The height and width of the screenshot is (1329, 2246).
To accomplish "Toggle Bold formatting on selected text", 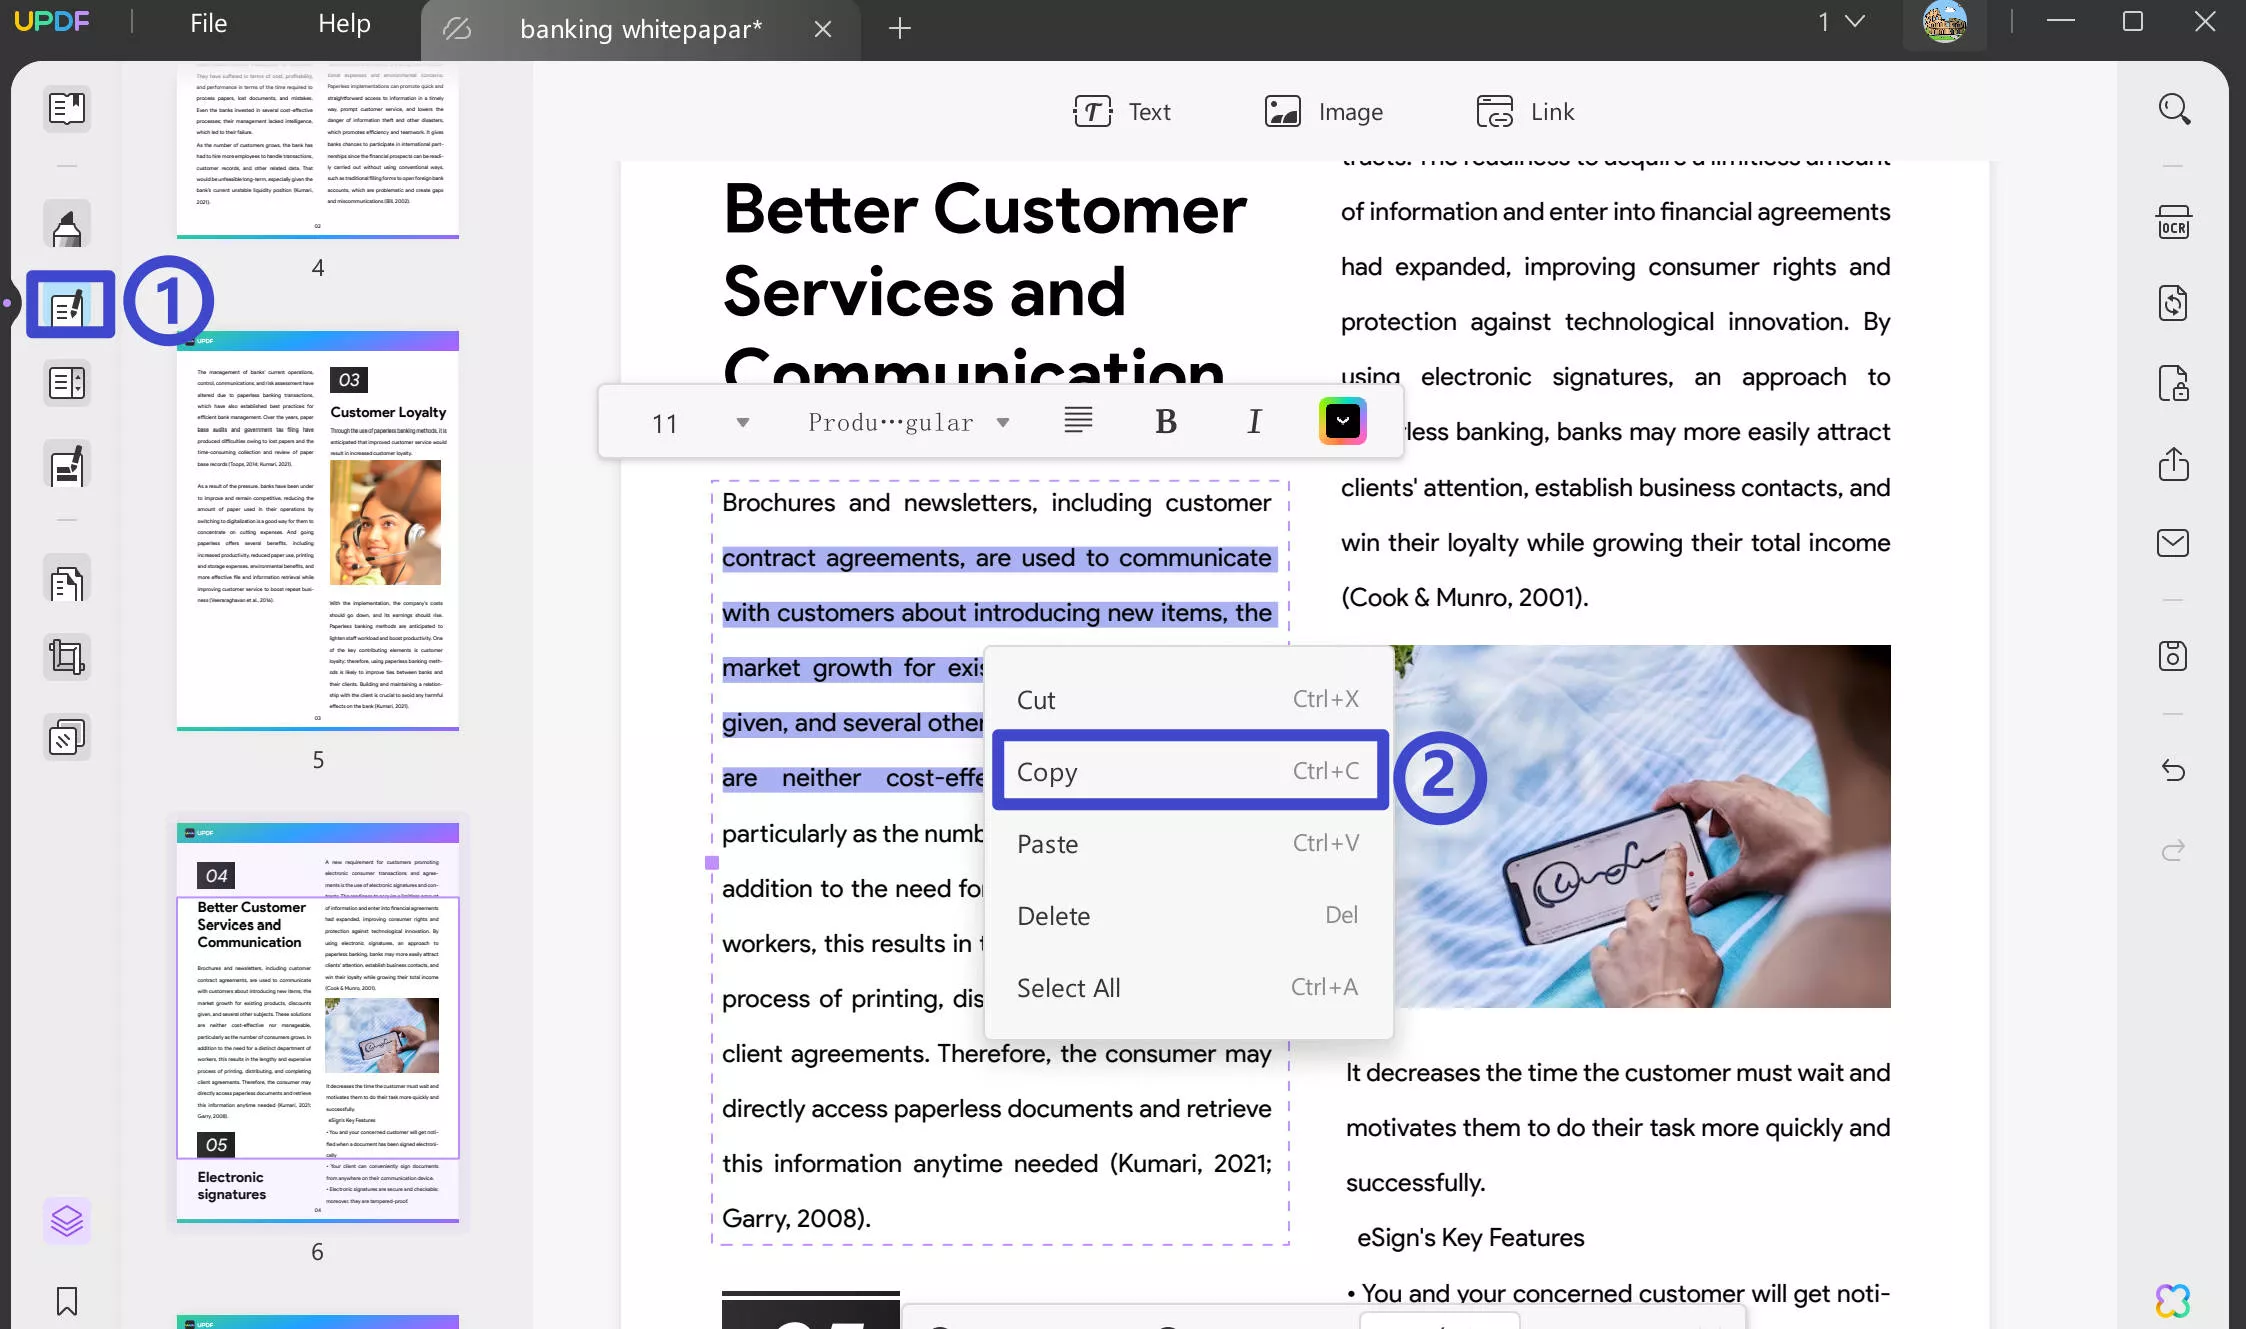I will pyautogui.click(x=1166, y=421).
